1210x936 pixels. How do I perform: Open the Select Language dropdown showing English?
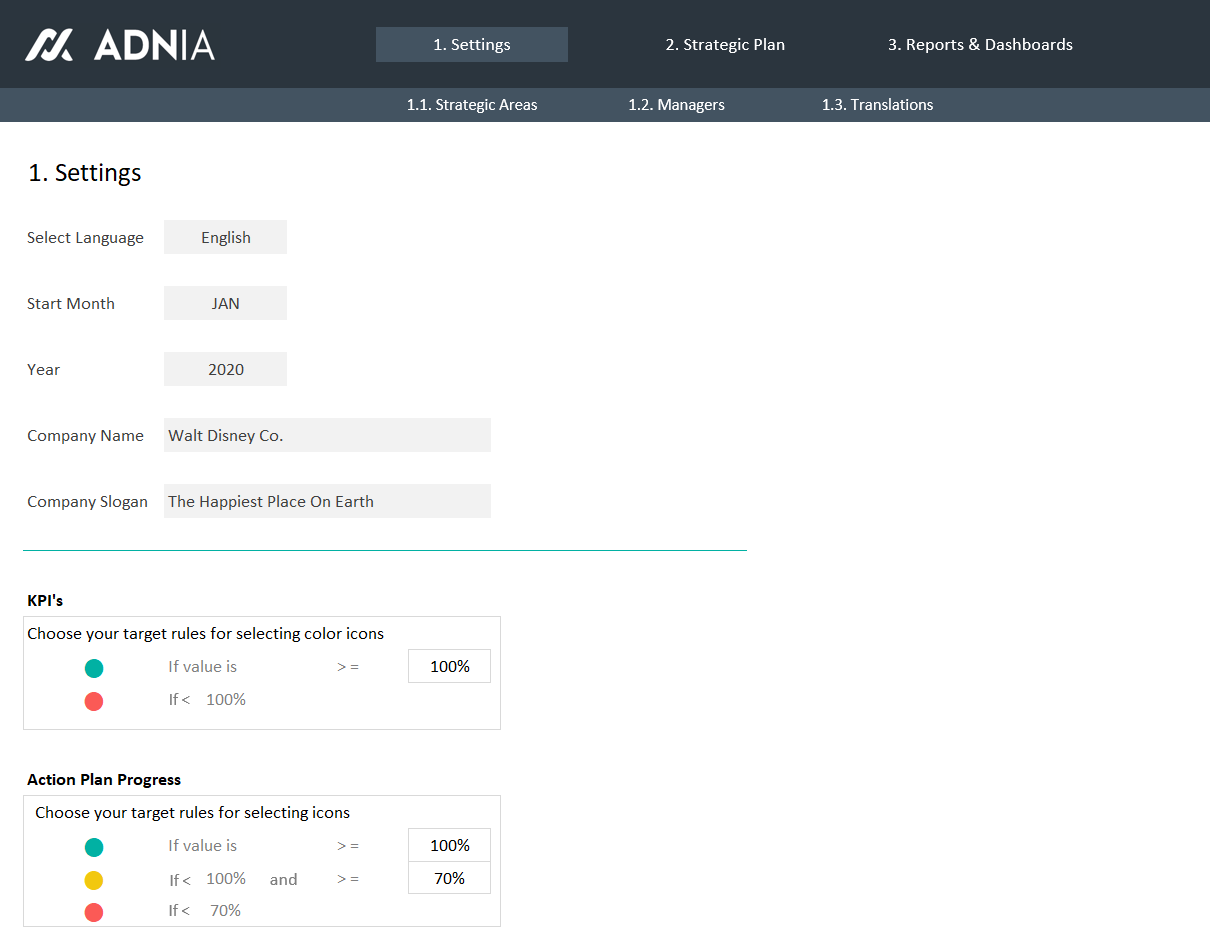pyautogui.click(x=225, y=237)
